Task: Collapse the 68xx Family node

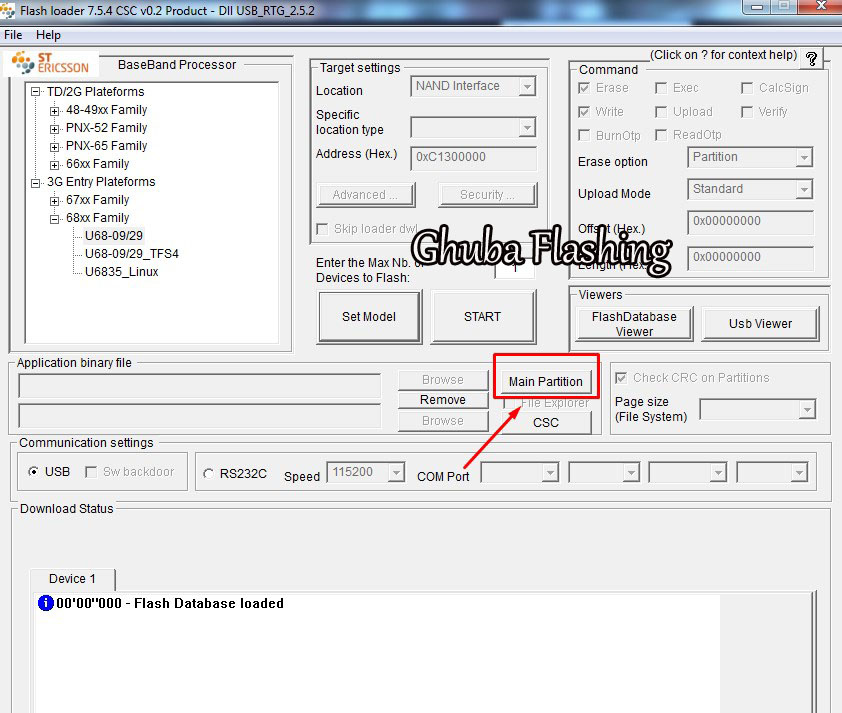Action: (x=54, y=219)
